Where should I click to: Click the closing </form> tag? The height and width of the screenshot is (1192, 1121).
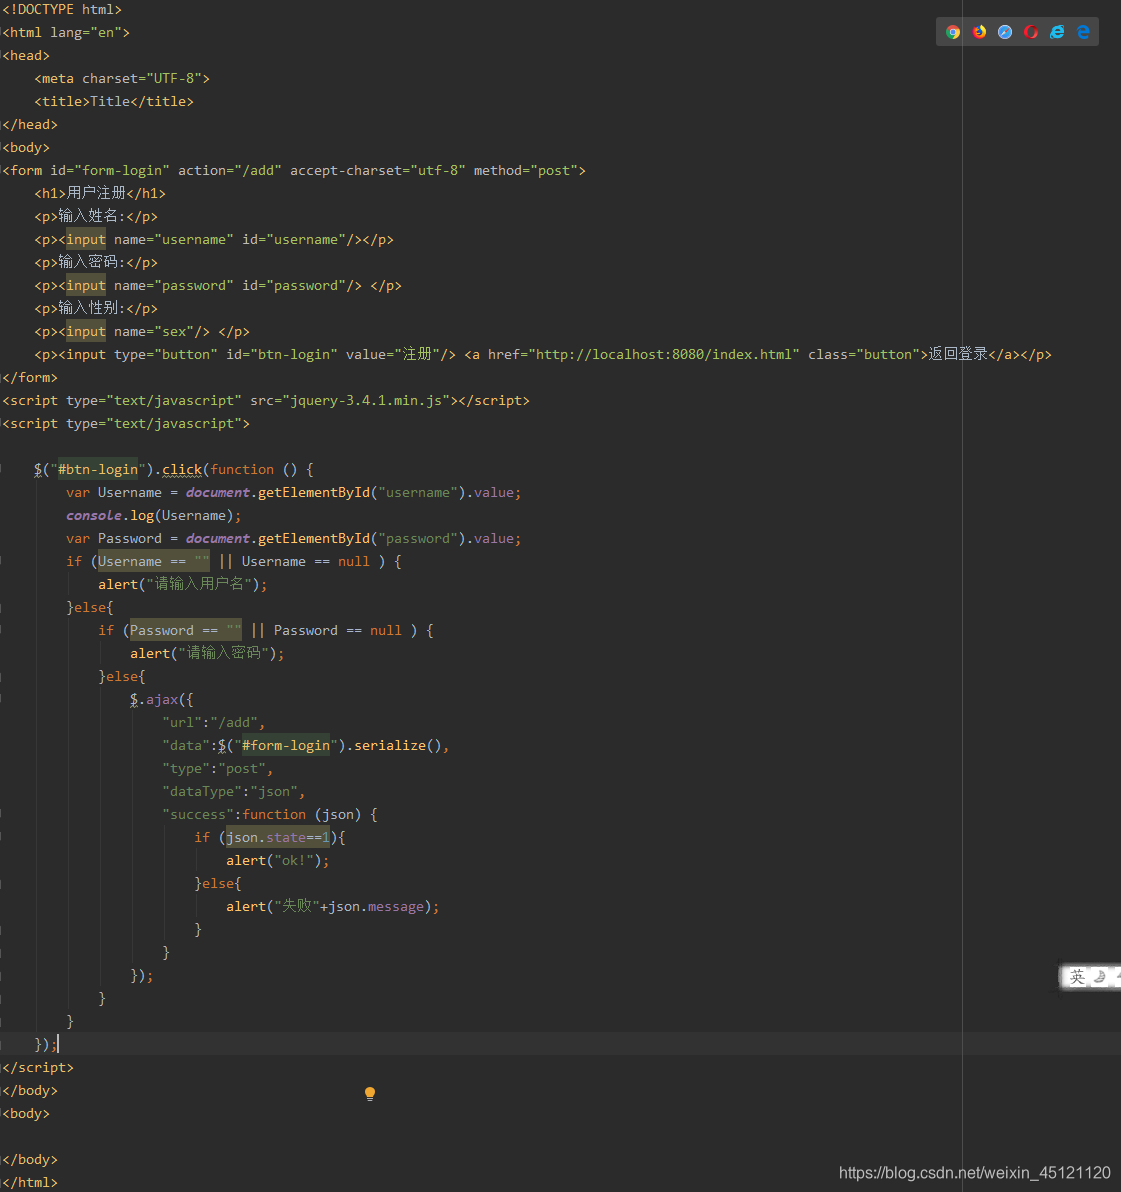tap(30, 377)
